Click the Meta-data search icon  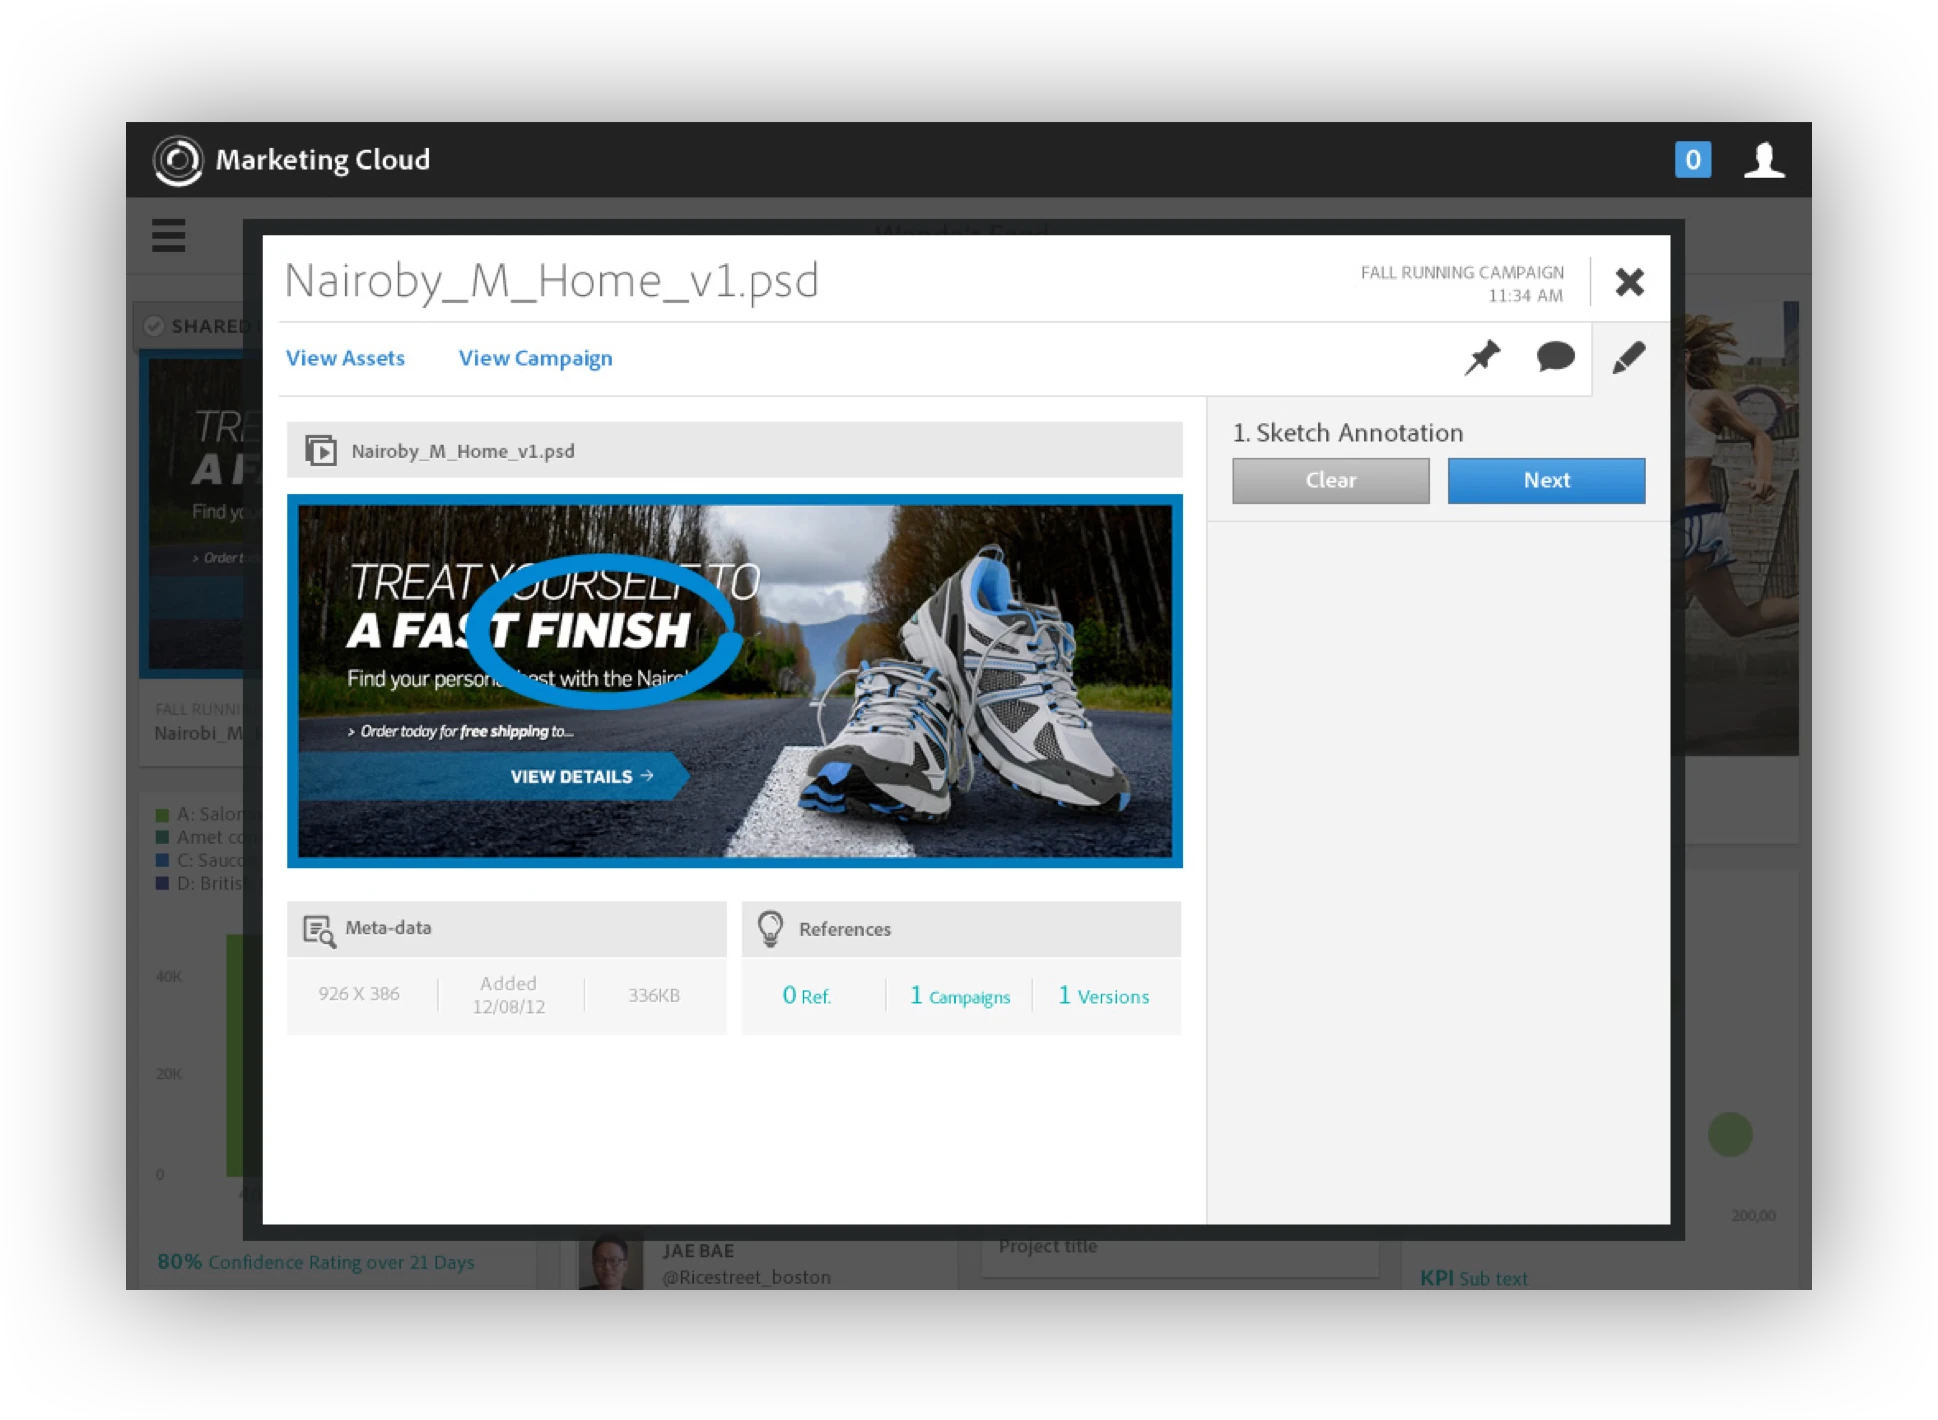[318, 930]
